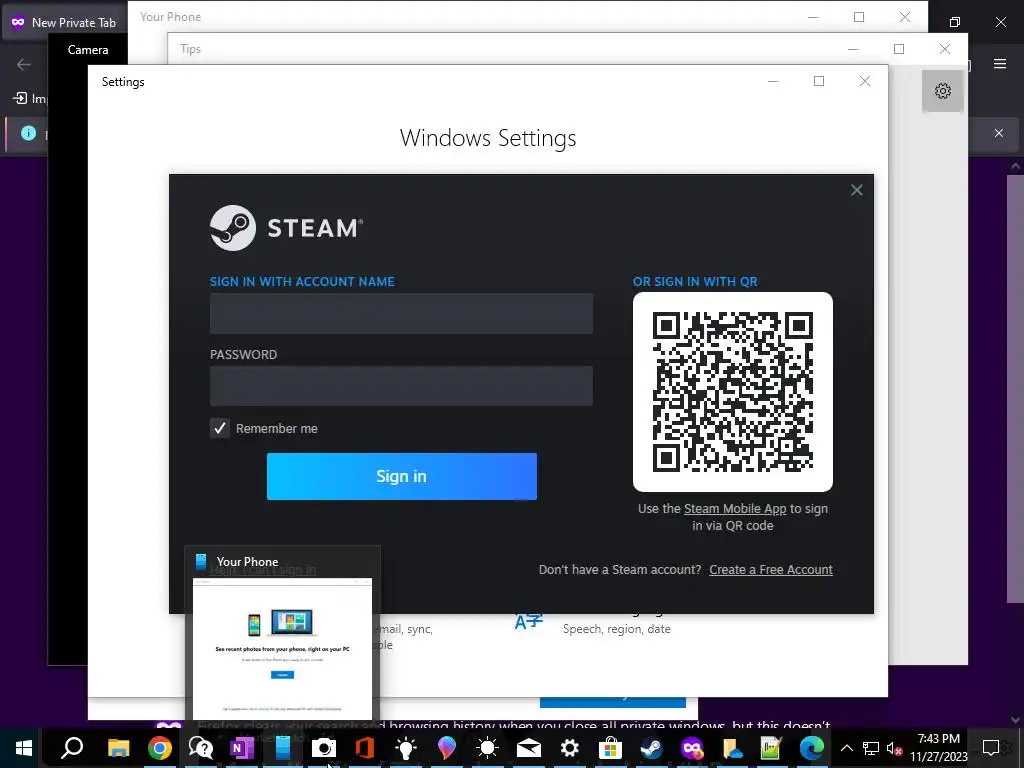Viewport: 1024px width, 768px height.
Task: Focus the Steam account name field
Action: 401,313
